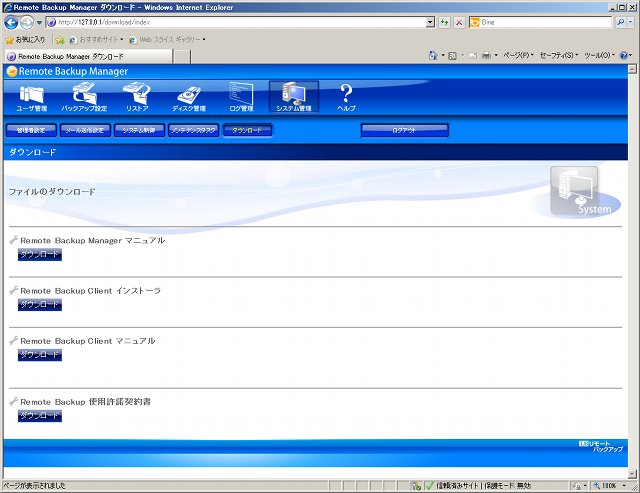
Task: Go back with the IE back arrow
Action: click(x=11, y=22)
